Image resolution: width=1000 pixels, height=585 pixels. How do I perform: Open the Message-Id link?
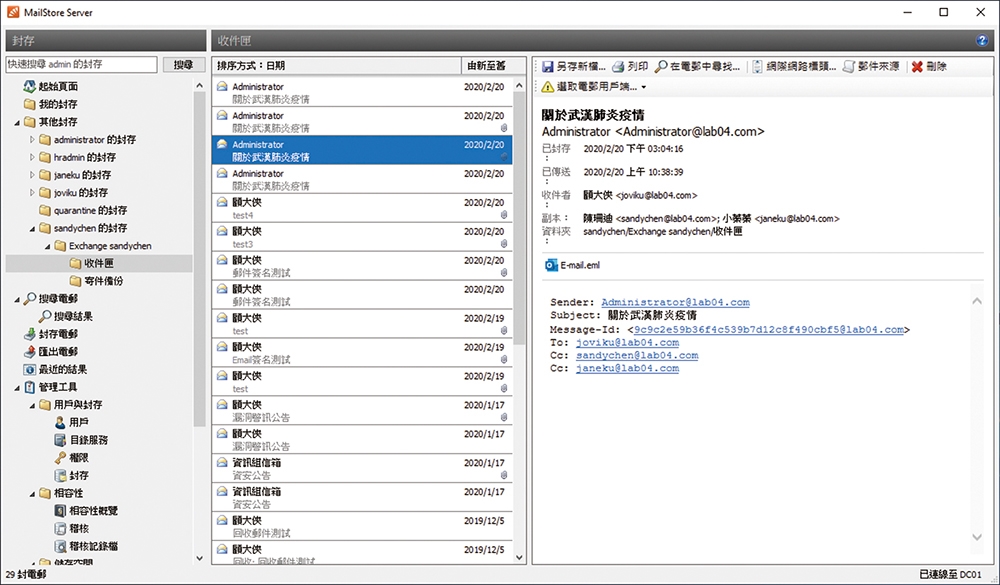pyautogui.click(x=768, y=330)
